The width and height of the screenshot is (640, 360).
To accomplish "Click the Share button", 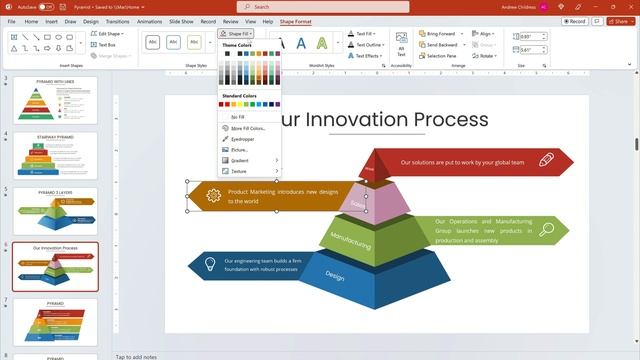I will click(x=621, y=21).
